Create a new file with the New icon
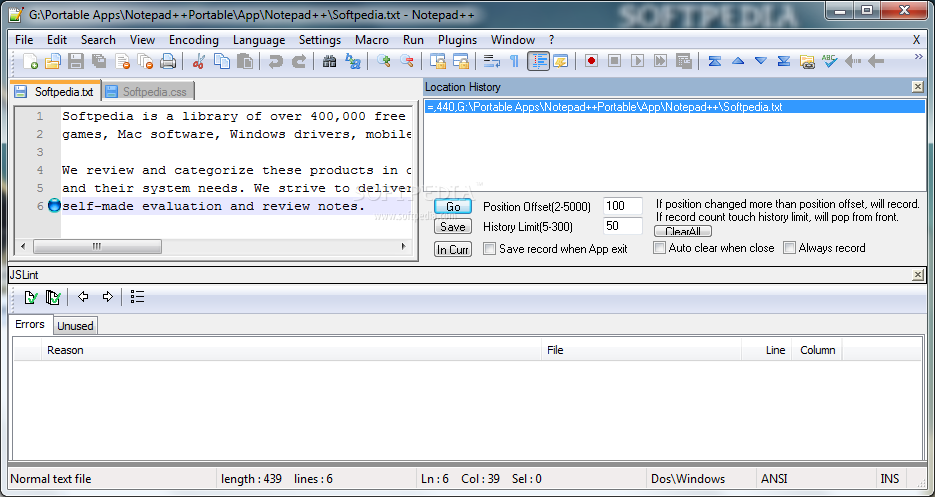The width and height of the screenshot is (935, 497). pos(30,61)
